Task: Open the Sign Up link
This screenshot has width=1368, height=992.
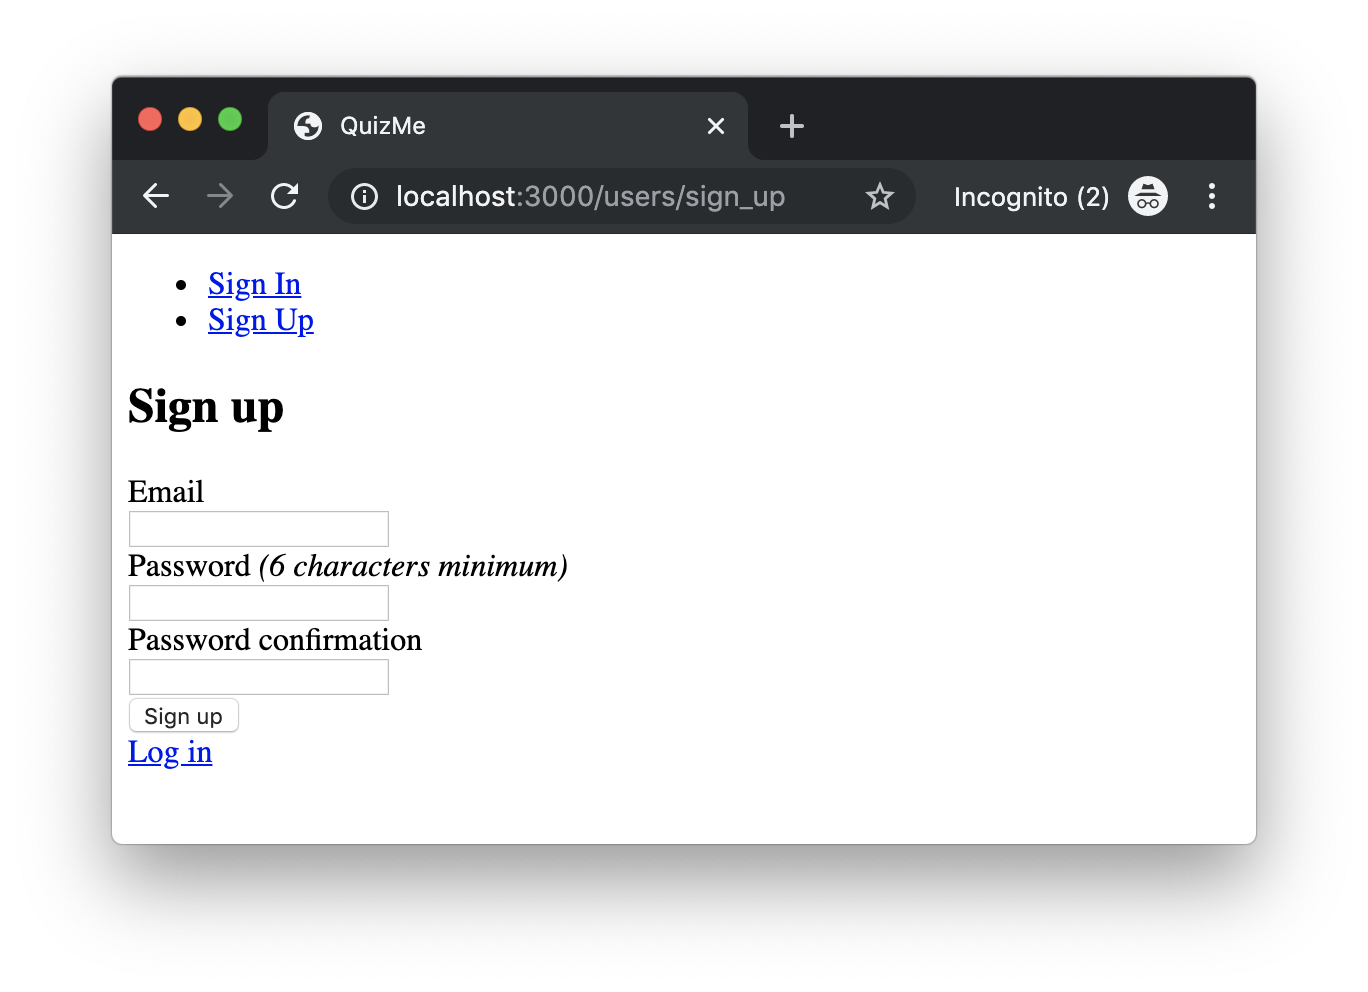Action: (x=261, y=321)
